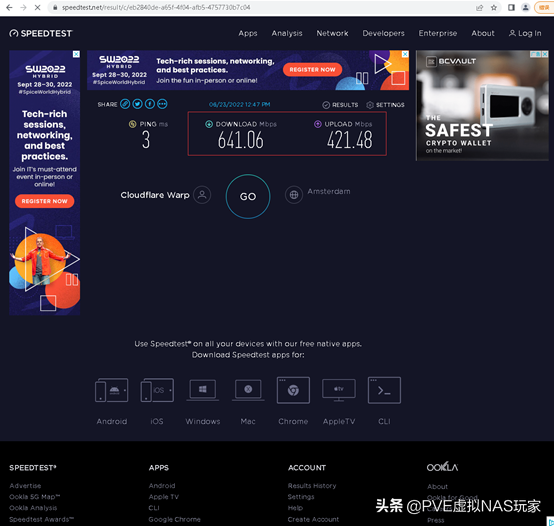
Task: Start the test with the GO button
Action: pos(248,196)
